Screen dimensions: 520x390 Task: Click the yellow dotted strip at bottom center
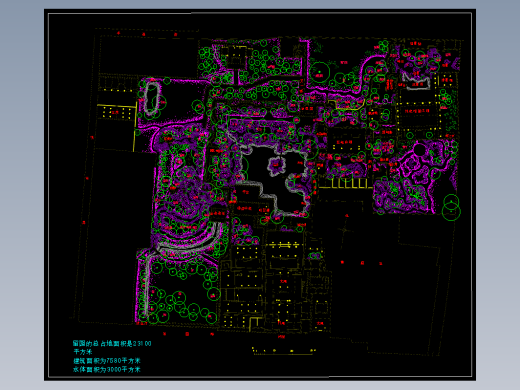tap(284, 351)
